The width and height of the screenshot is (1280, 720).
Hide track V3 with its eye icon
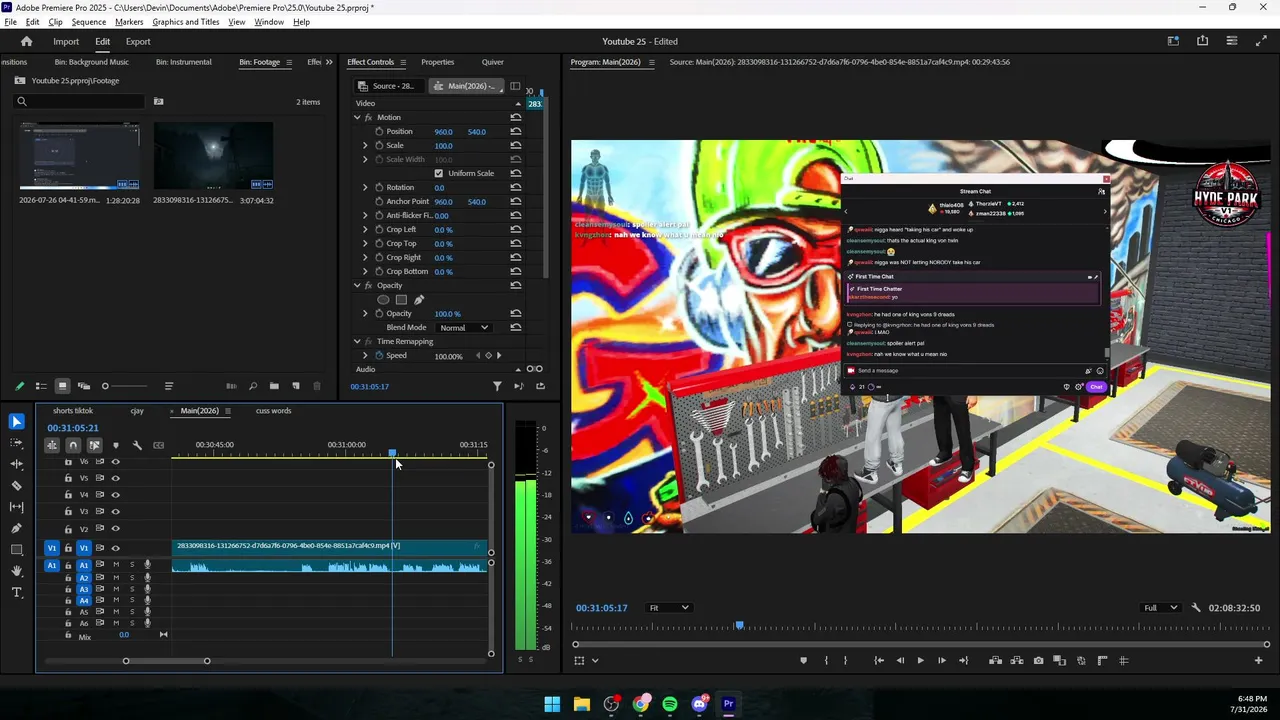[115, 511]
